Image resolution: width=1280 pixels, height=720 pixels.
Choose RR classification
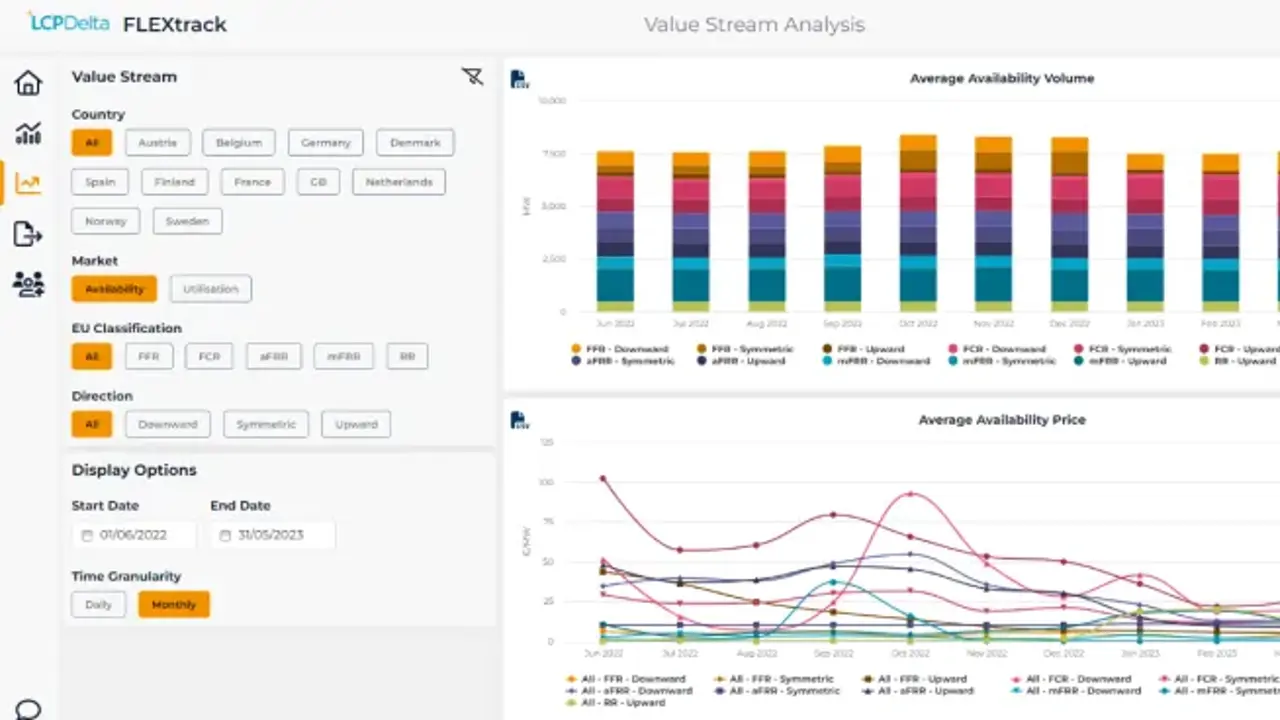407,356
